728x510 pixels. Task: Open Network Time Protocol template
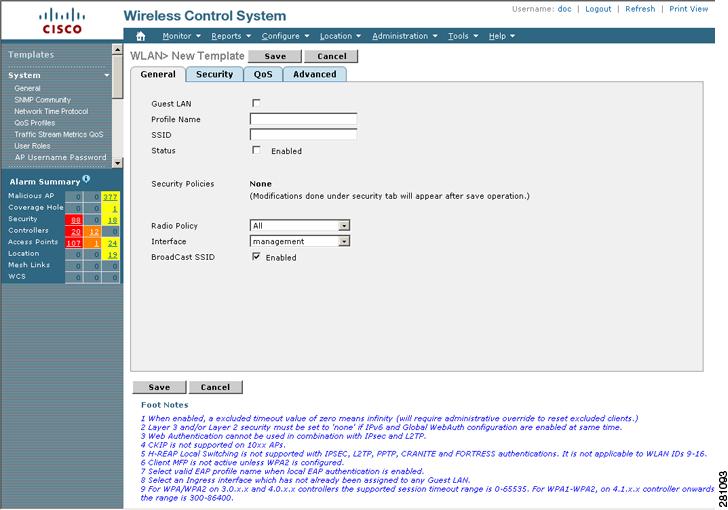click(x=51, y=111)
